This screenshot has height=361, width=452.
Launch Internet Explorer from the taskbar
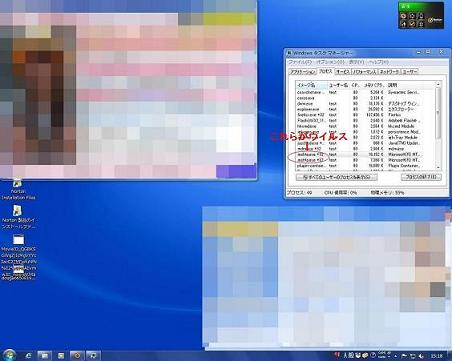click(x=28, y=356)
